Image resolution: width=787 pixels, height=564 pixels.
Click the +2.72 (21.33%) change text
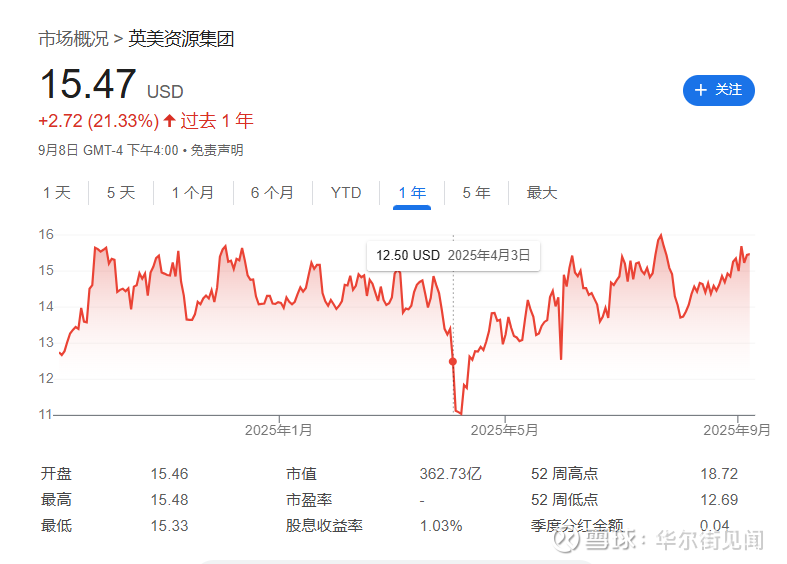[99, 121]
